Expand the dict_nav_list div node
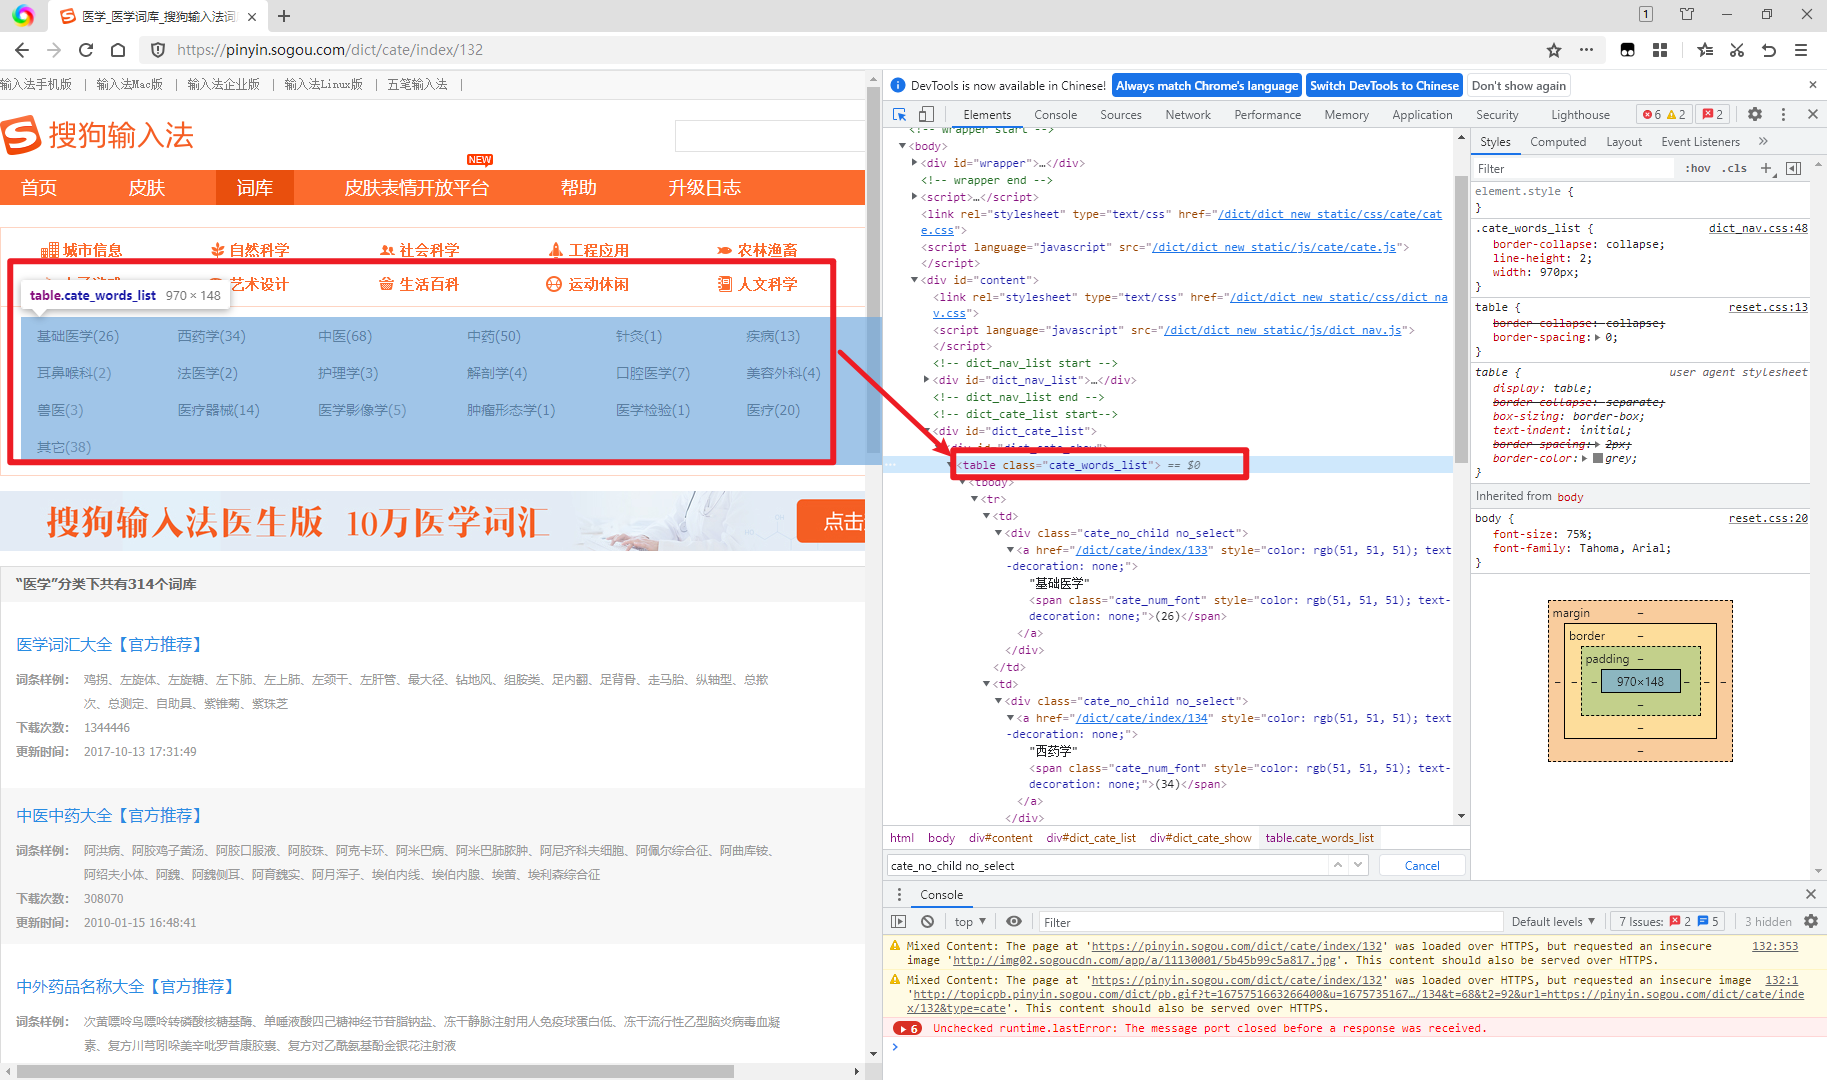Screen dimensions: 1827x1080 tap(926, 380)
